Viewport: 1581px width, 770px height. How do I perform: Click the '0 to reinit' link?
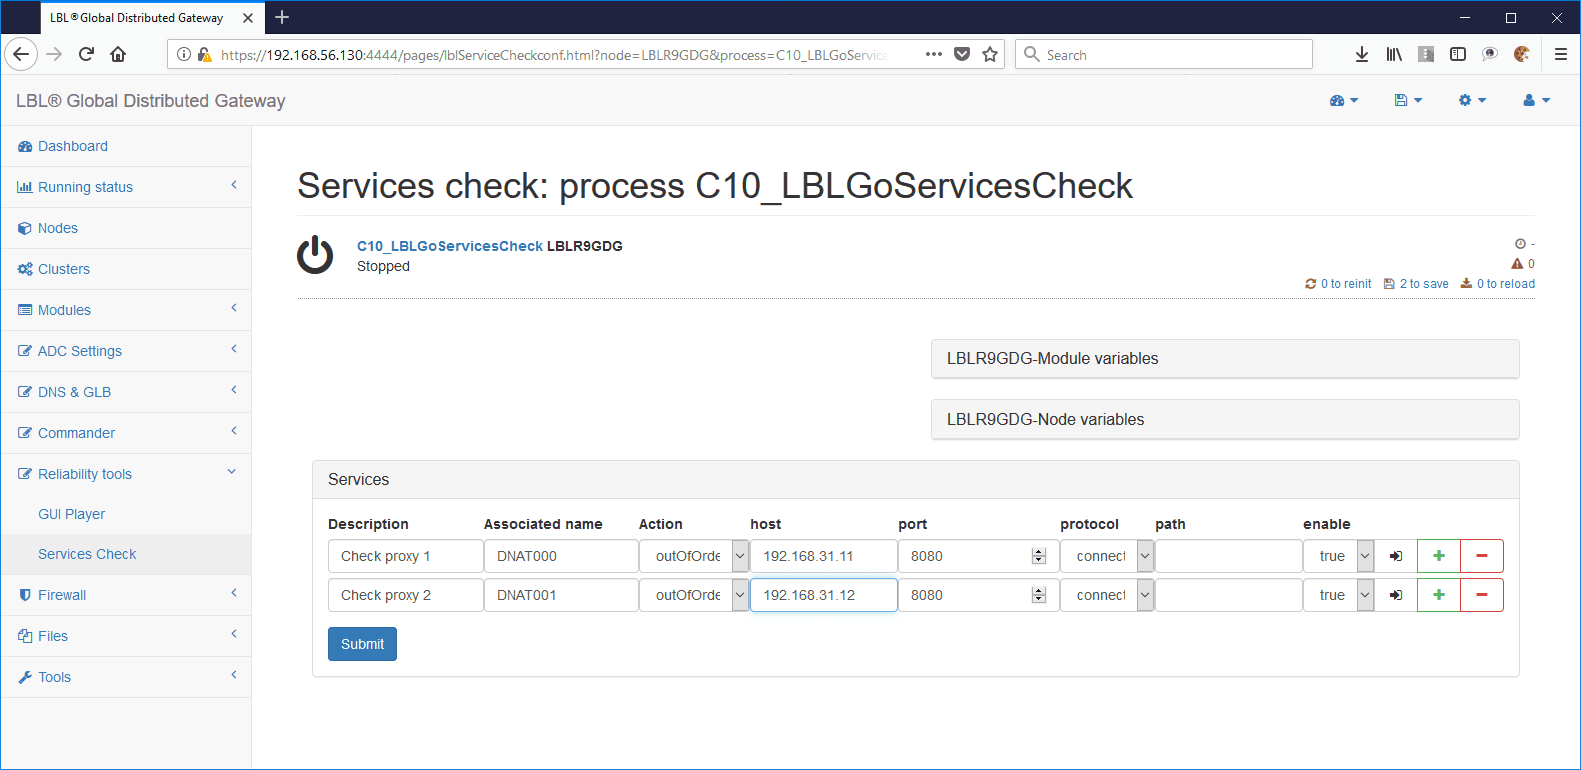[x=1338, y=284]
